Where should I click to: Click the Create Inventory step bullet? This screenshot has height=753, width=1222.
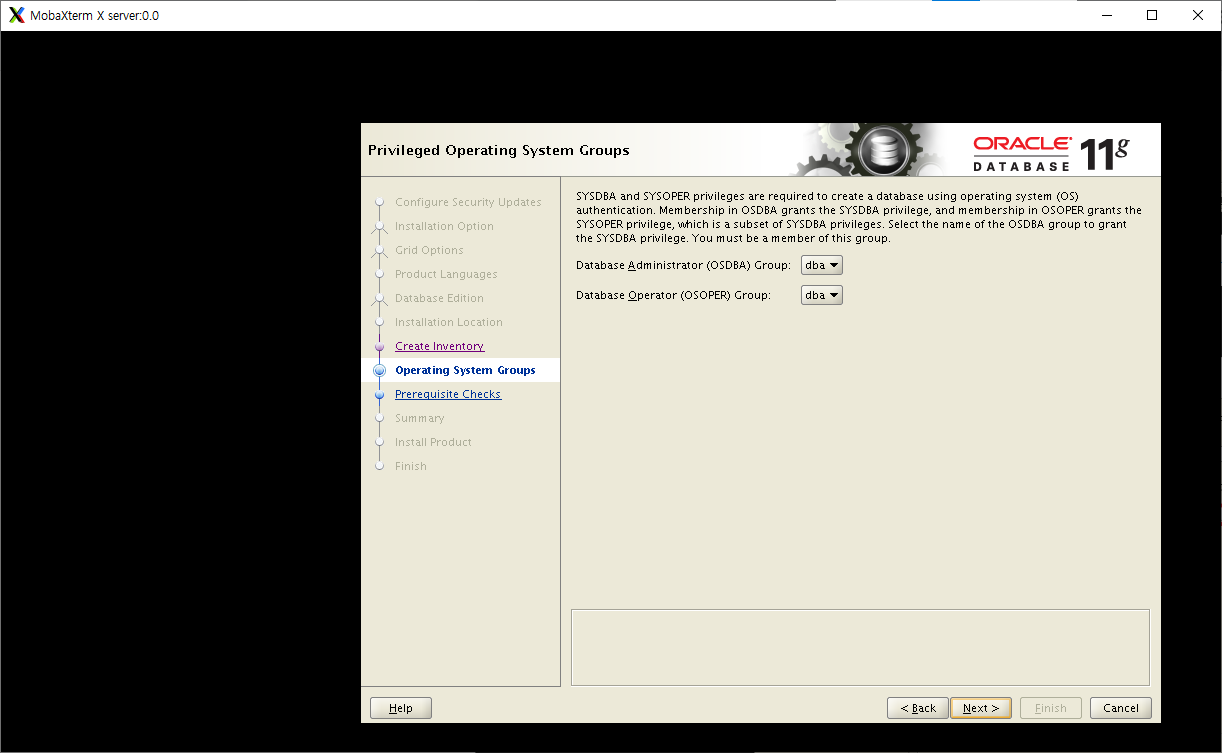379,346
